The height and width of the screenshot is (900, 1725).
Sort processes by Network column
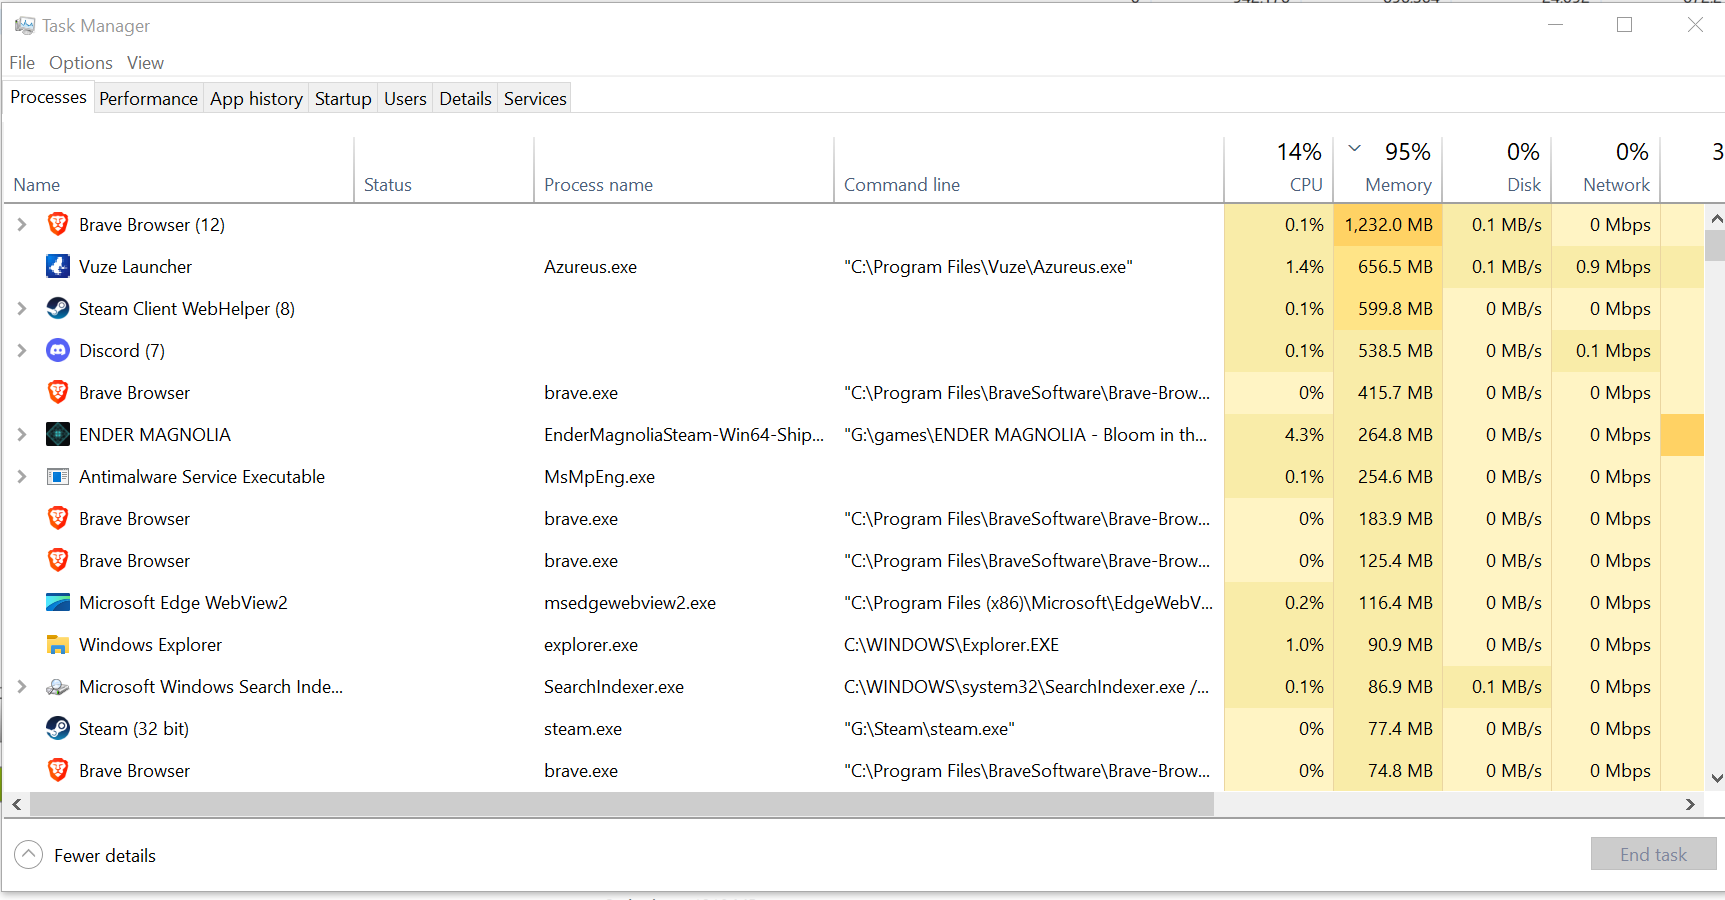[1606, 170]
